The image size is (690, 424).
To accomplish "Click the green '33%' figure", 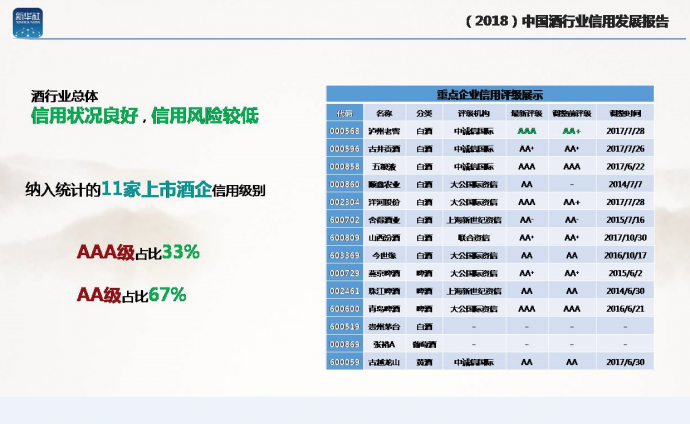I will tap(180, 252).
